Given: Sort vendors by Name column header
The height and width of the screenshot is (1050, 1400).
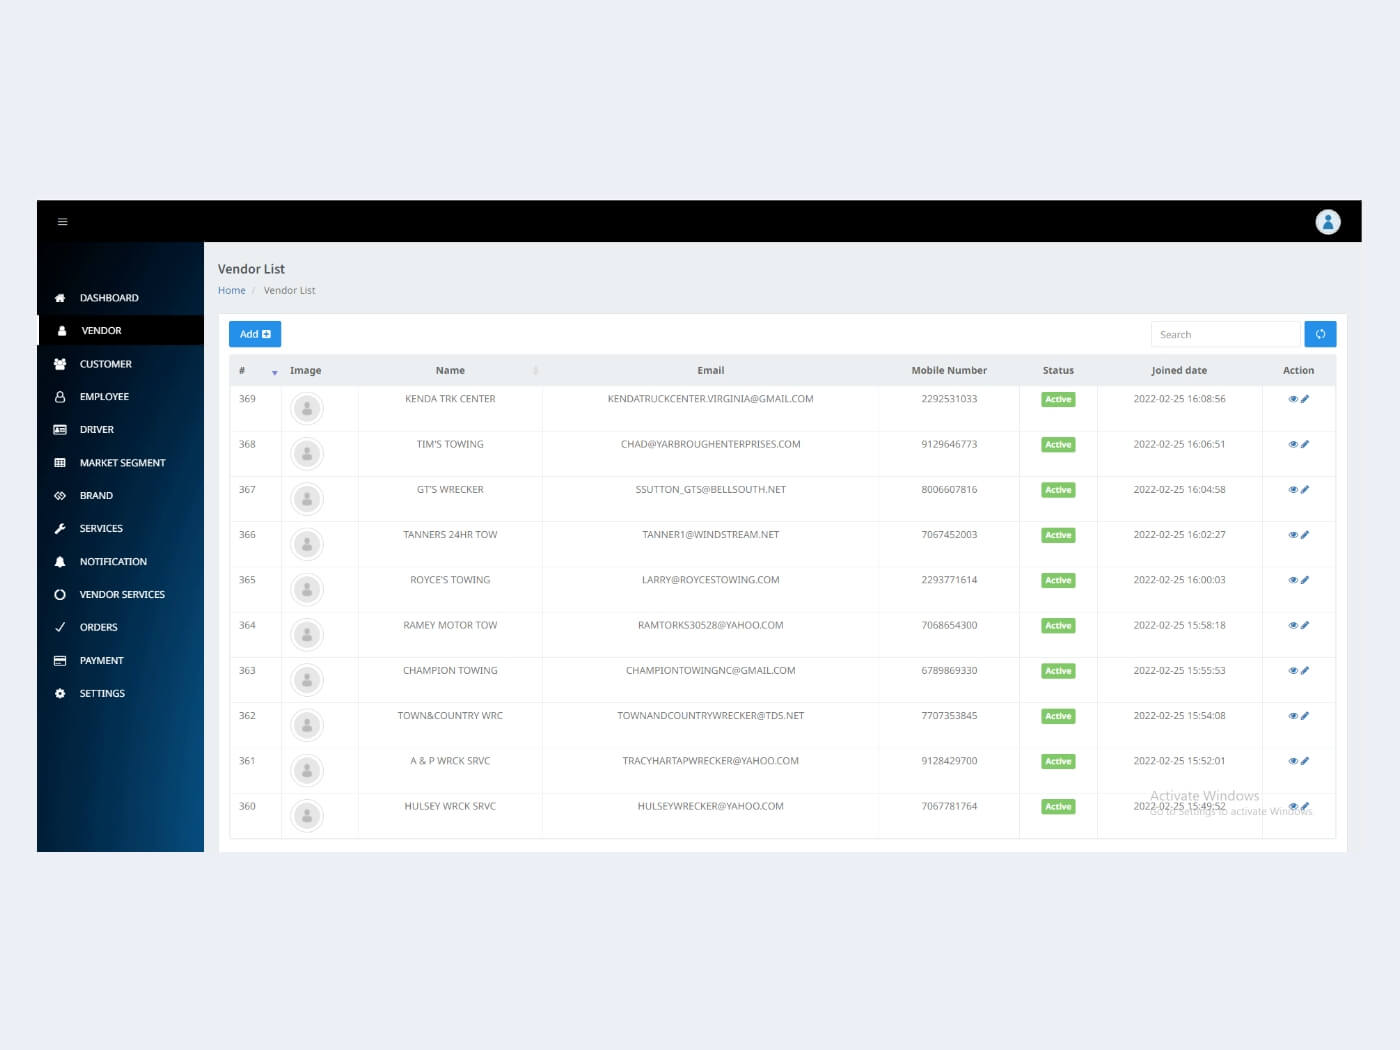Looking at the screenshot, I should point(450,371).
